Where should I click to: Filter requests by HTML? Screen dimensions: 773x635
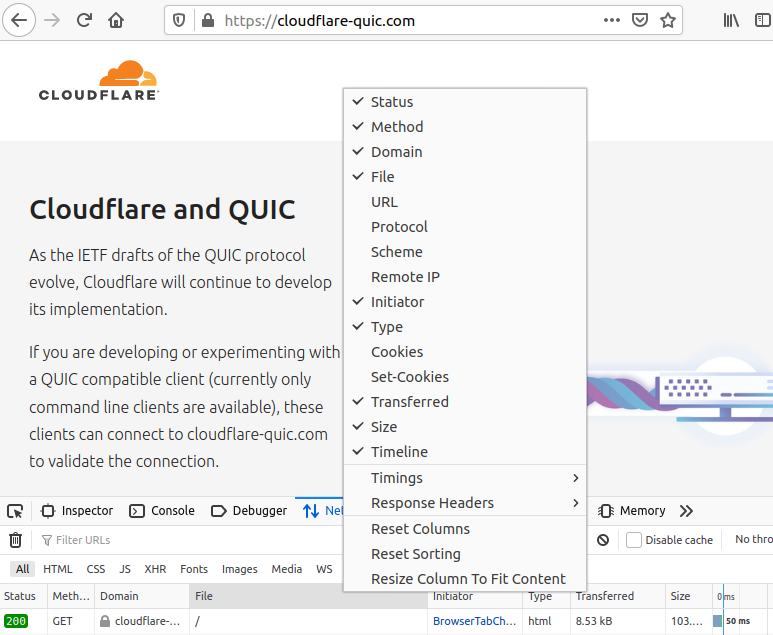pos(58,569)
